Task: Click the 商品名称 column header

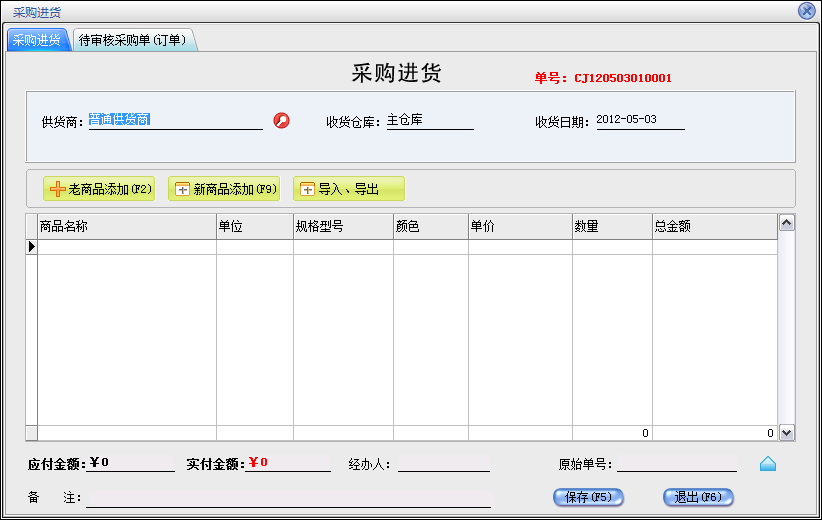Action: [x=126, y=226]
